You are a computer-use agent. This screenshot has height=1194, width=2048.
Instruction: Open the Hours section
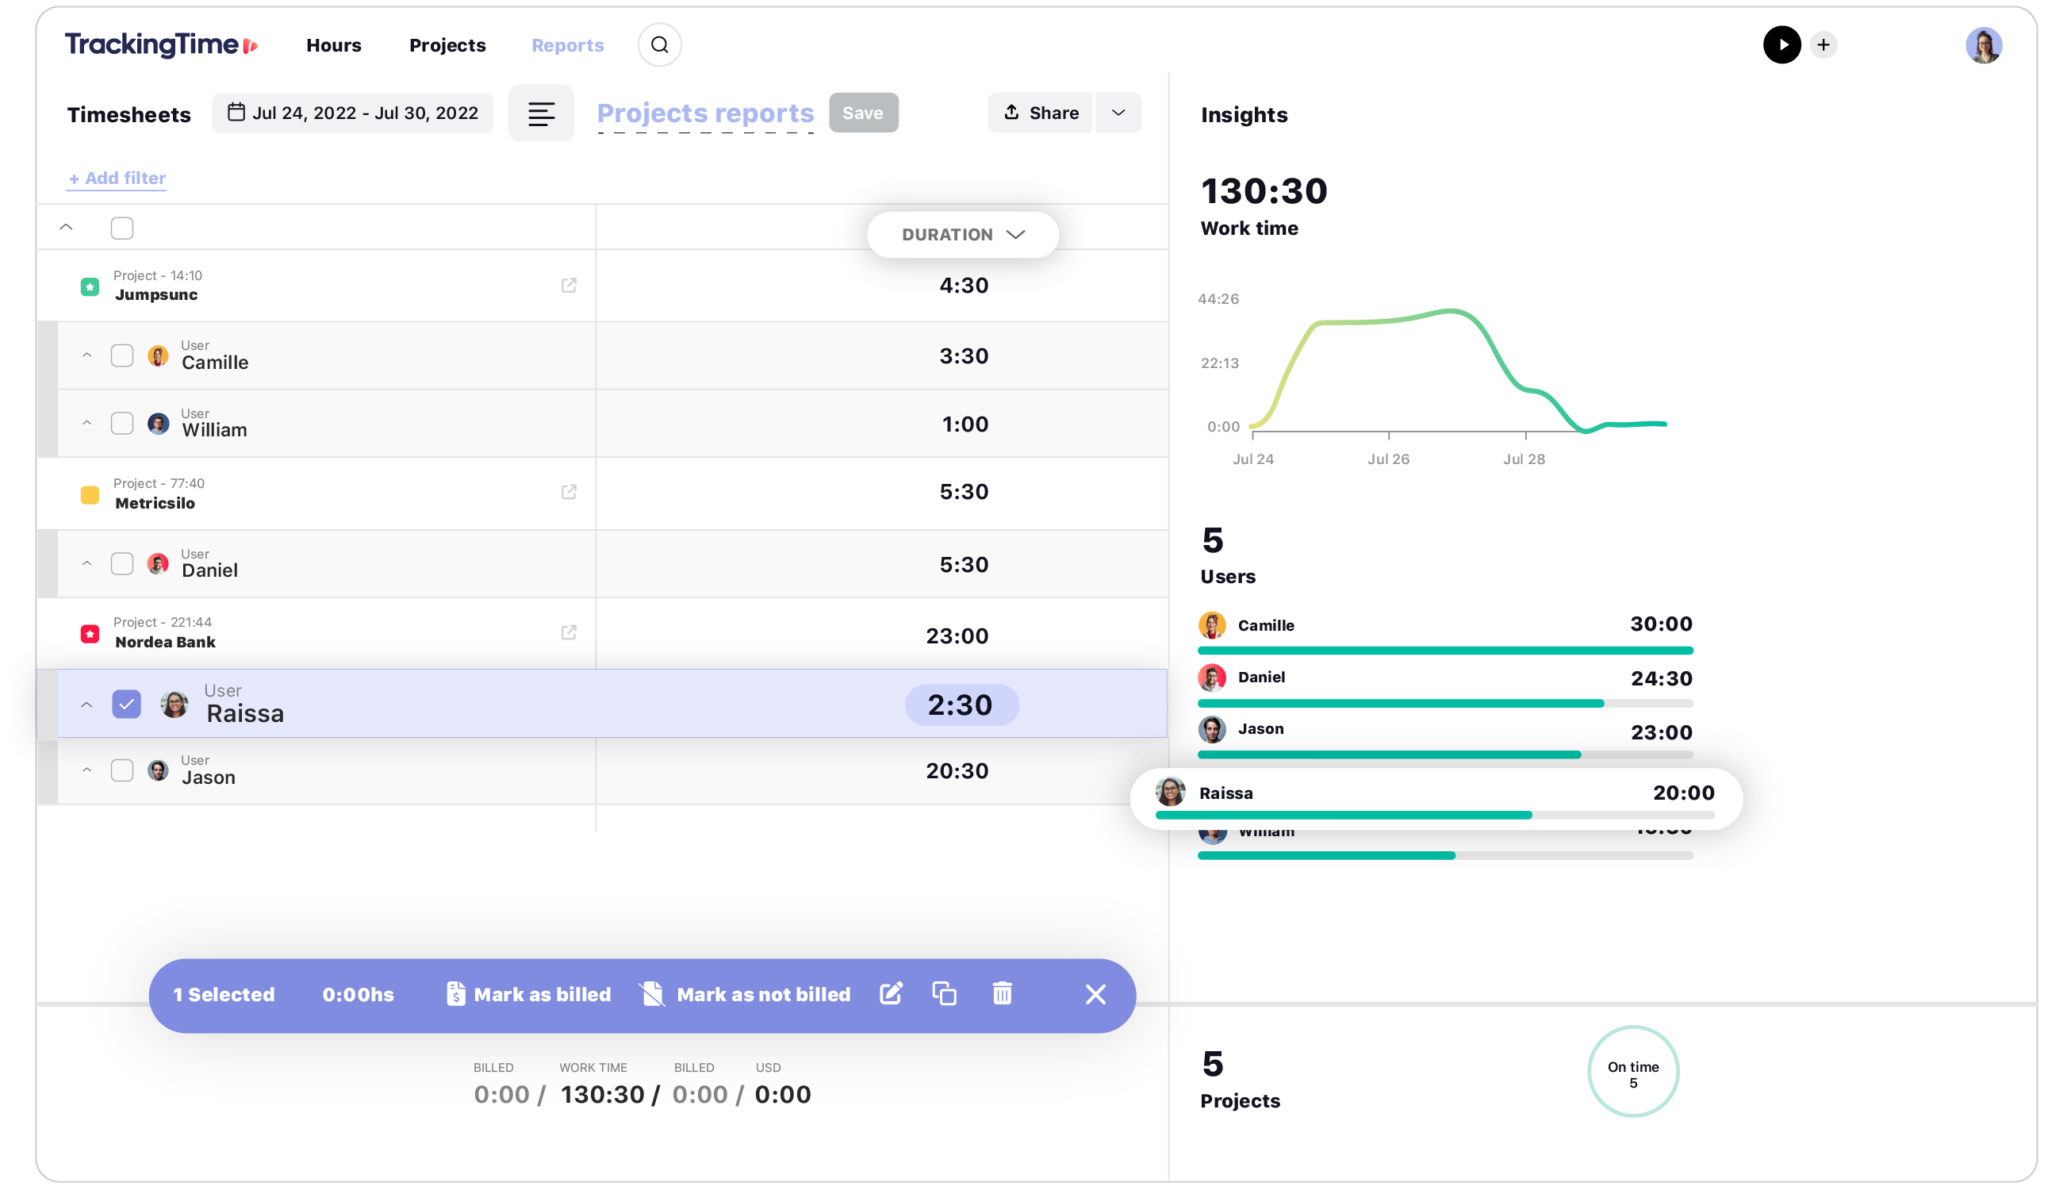[334, 45]
